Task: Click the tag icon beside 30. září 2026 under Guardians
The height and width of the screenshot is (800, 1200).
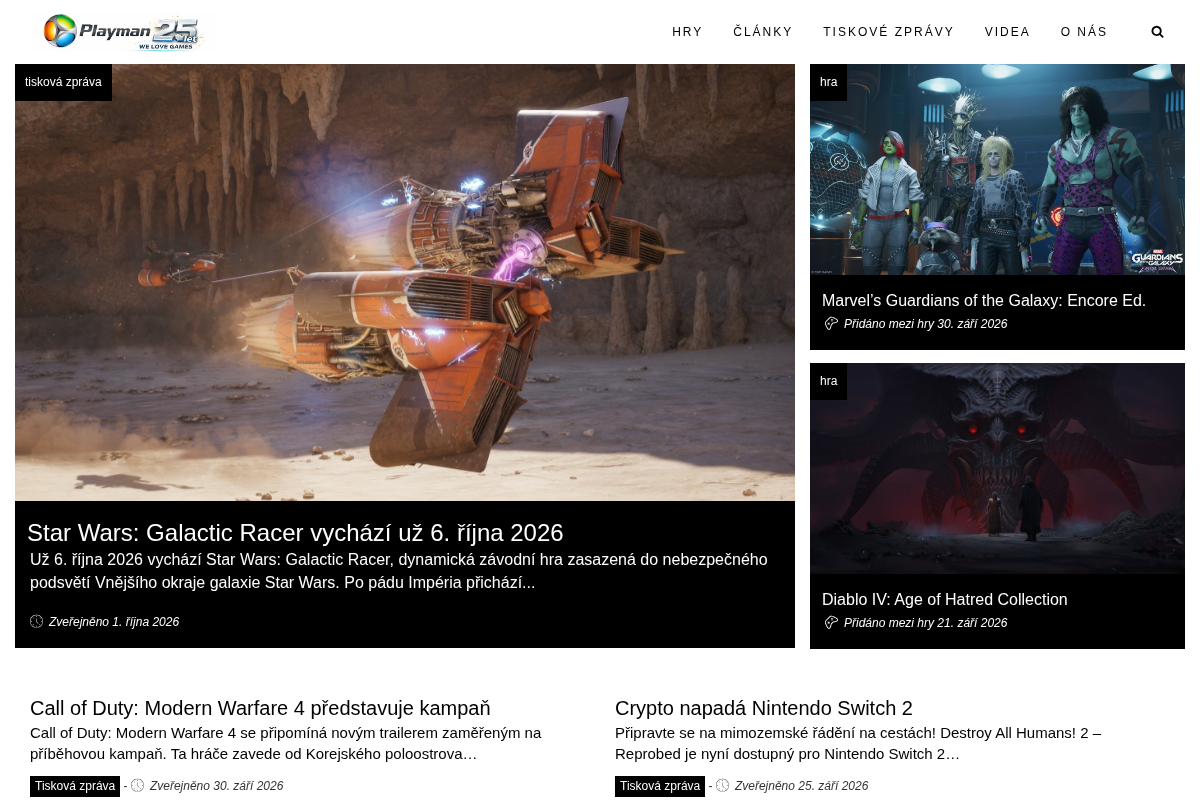Action: coord(831,324)
